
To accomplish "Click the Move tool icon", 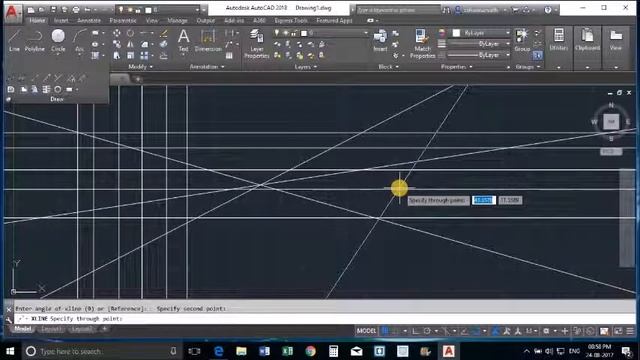I will (x=117, y=33).
